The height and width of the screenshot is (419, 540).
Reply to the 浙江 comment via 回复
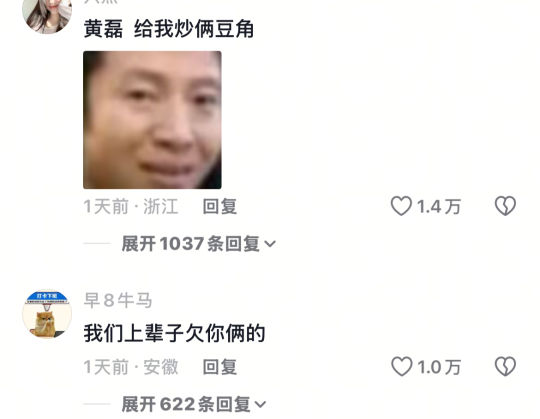(220, 207)
